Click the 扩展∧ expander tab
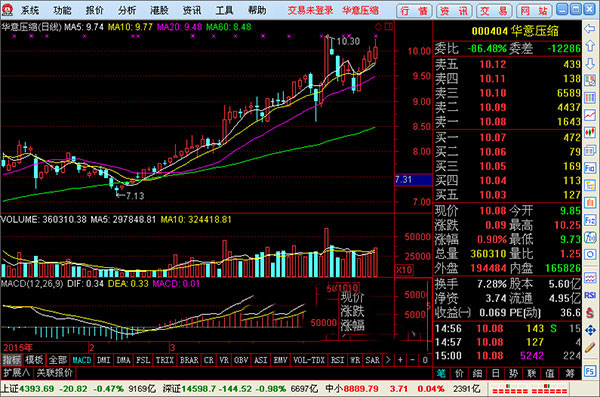Image resolution: width=600 pixels, height=397 pixels. coord(16,372)
